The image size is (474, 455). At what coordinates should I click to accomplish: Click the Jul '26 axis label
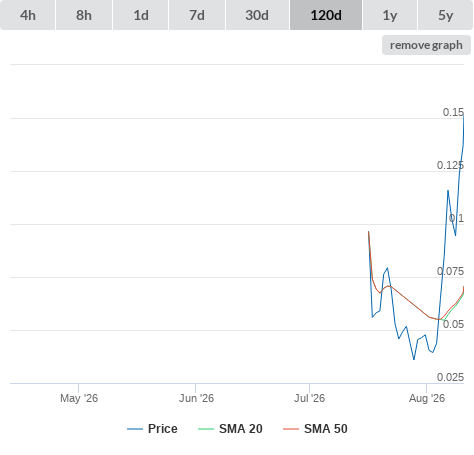point(309,398)
